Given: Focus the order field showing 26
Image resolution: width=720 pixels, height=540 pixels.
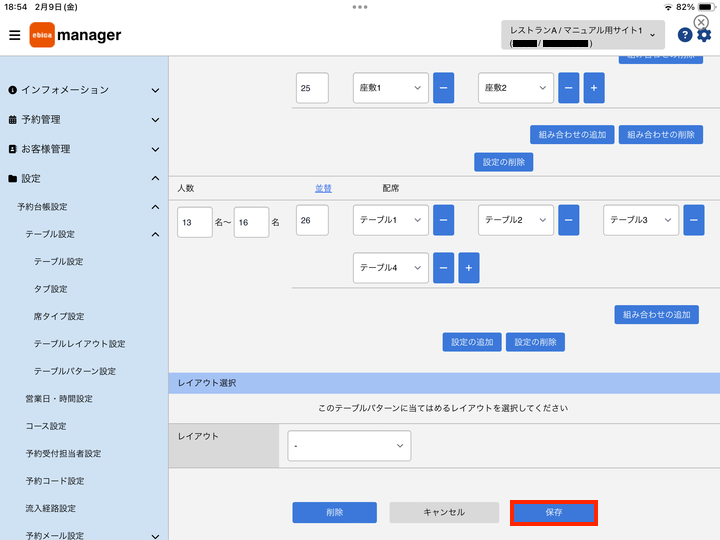Looking at the screenshot, I should (x=312, y=220).
